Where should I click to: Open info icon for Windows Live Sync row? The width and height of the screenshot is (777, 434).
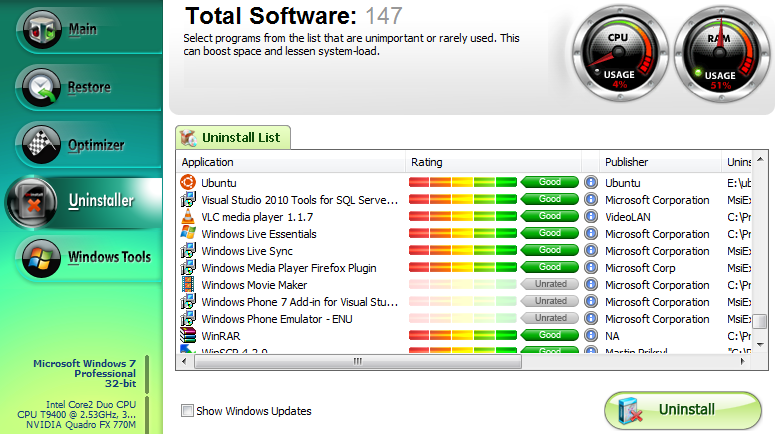pos(591,250)
